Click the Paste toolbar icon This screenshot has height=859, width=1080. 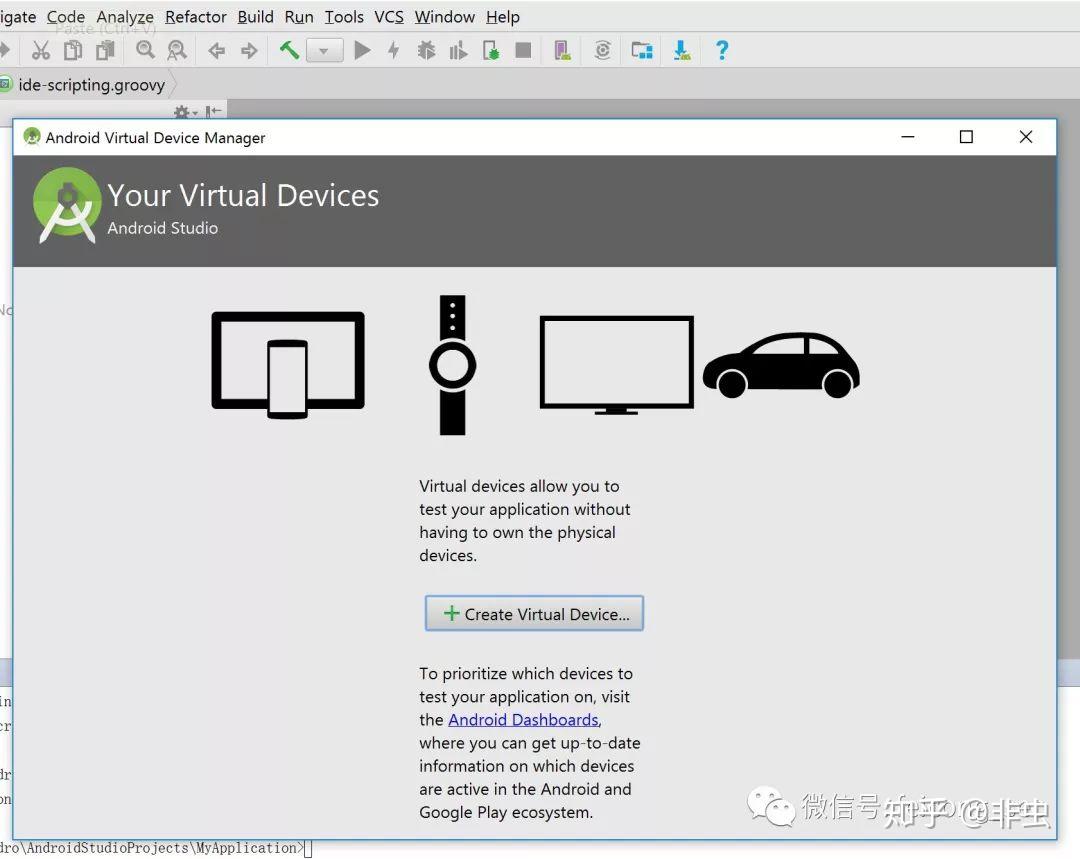105,50
